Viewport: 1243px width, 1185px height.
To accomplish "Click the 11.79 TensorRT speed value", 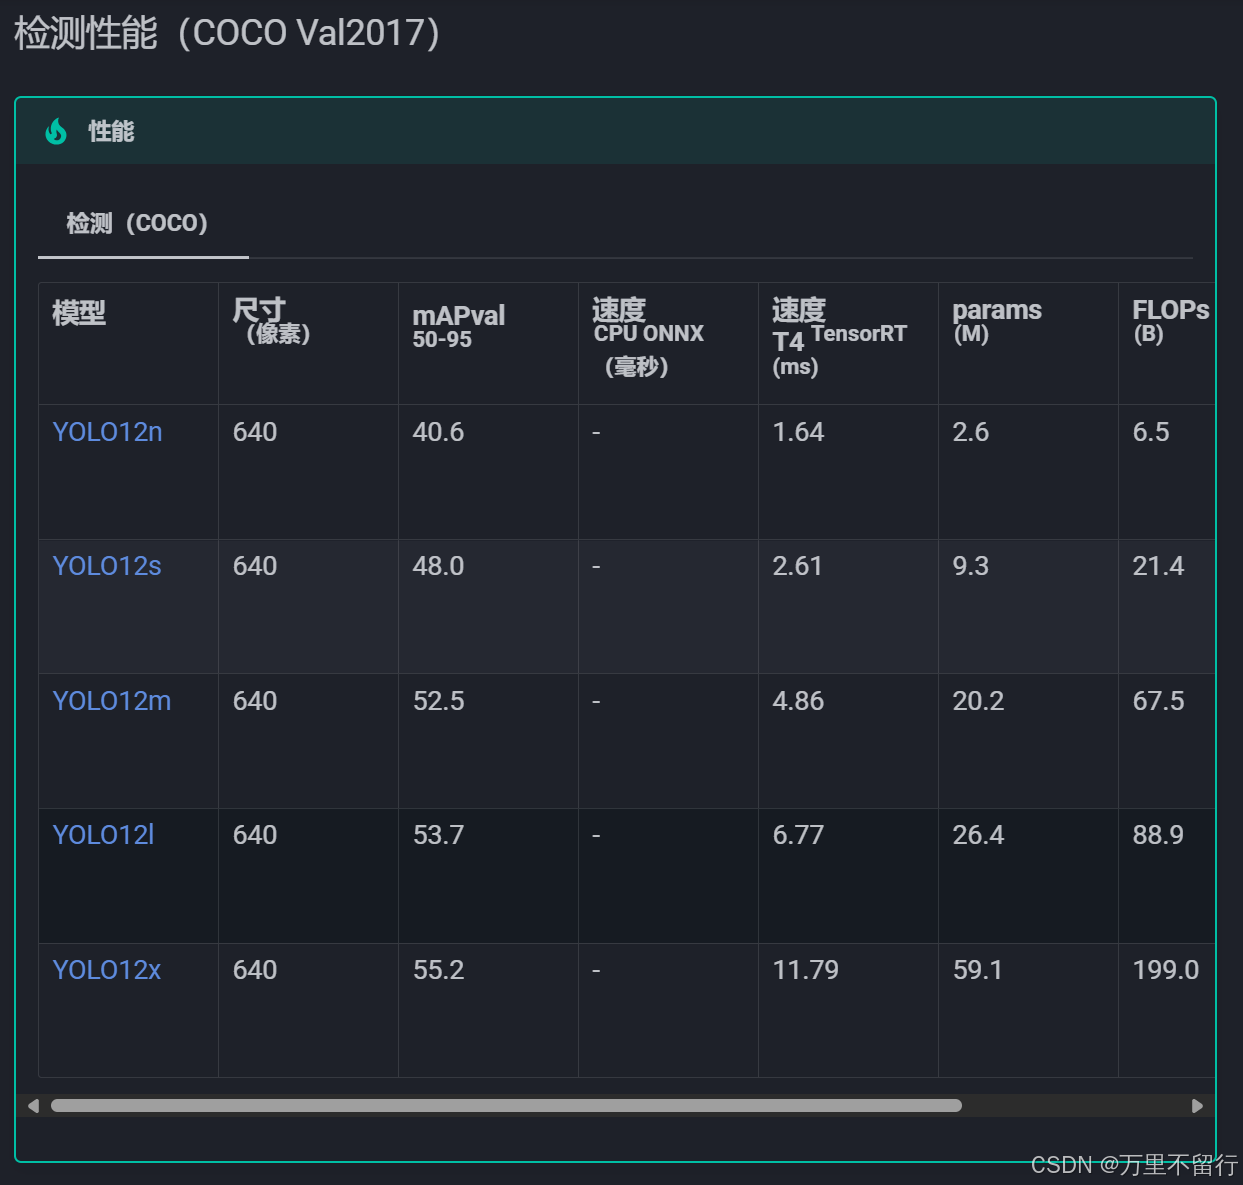I will [x=805, y=970].
